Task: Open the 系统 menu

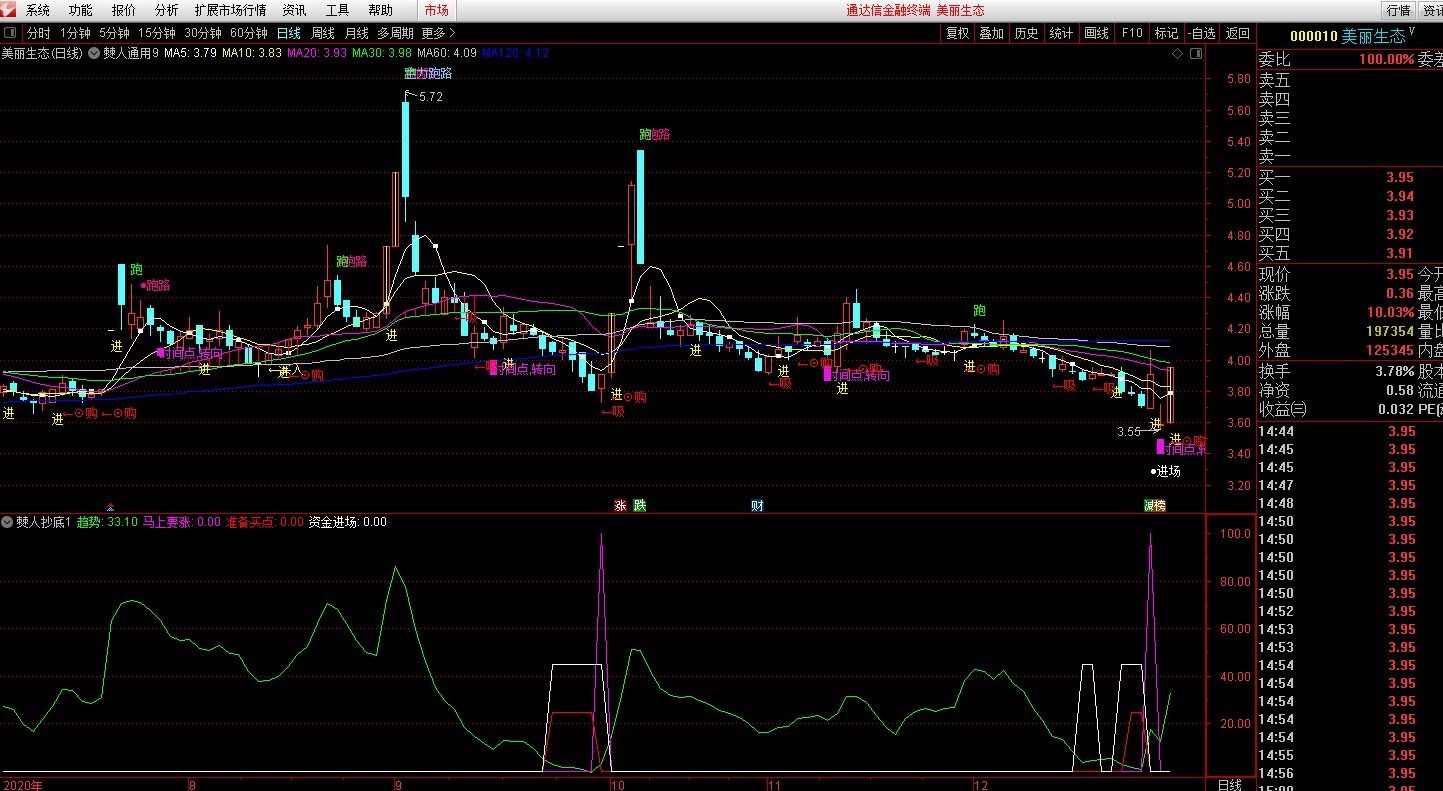Action: 38,10
